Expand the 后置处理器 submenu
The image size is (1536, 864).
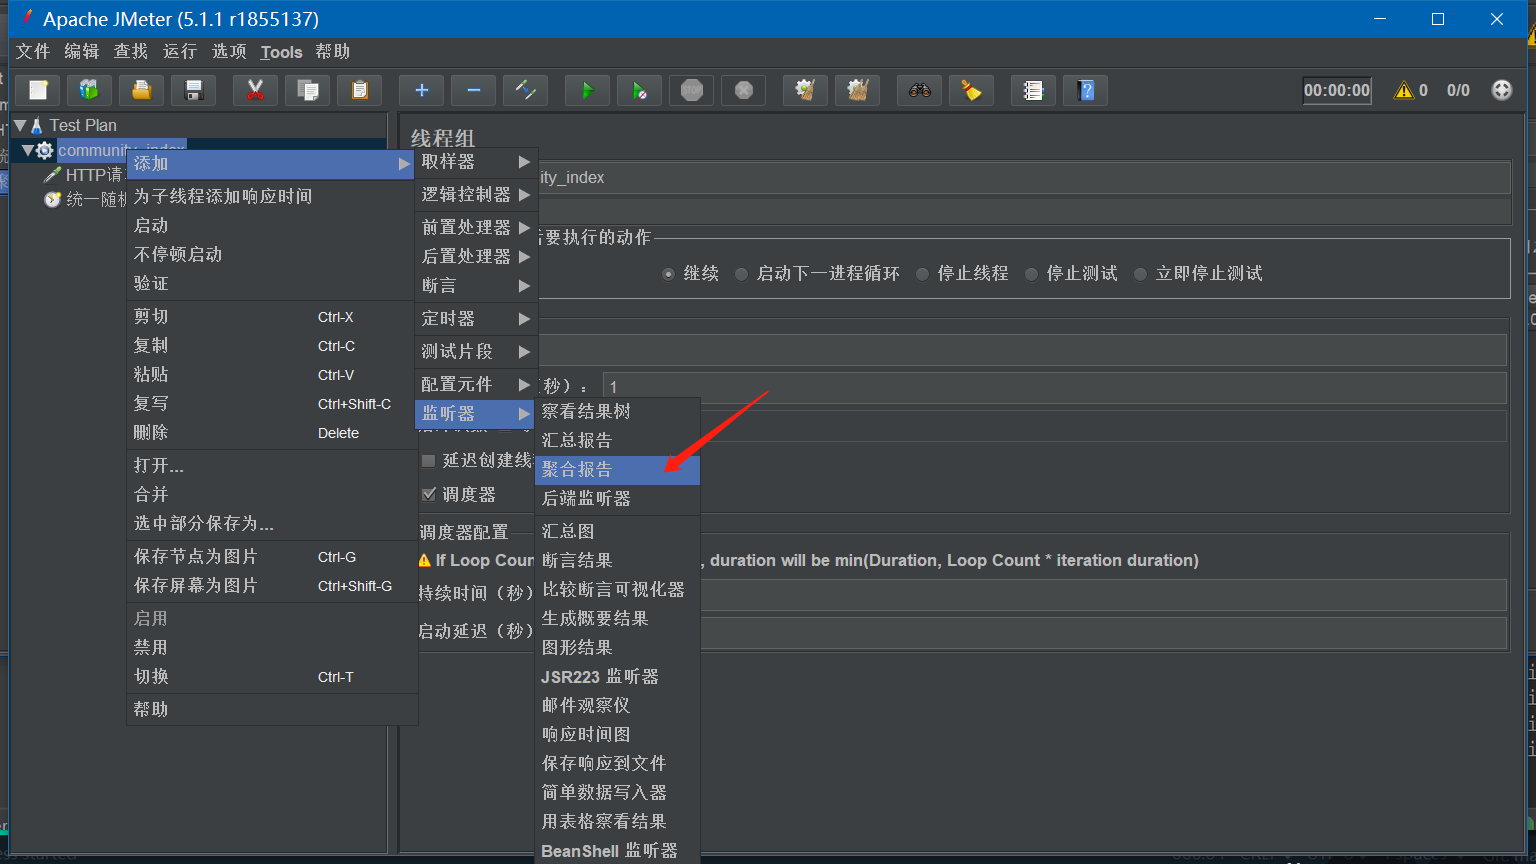click(476, 256)
